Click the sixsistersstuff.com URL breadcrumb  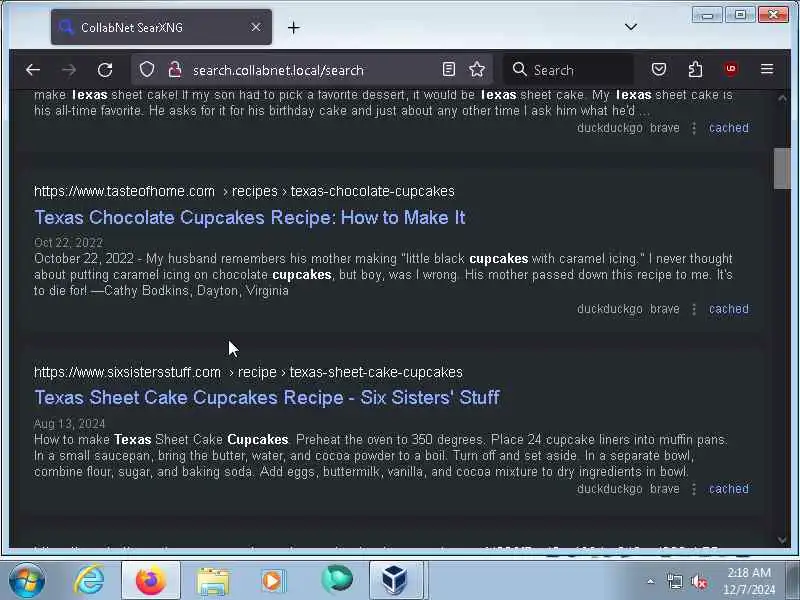point(248,372)
